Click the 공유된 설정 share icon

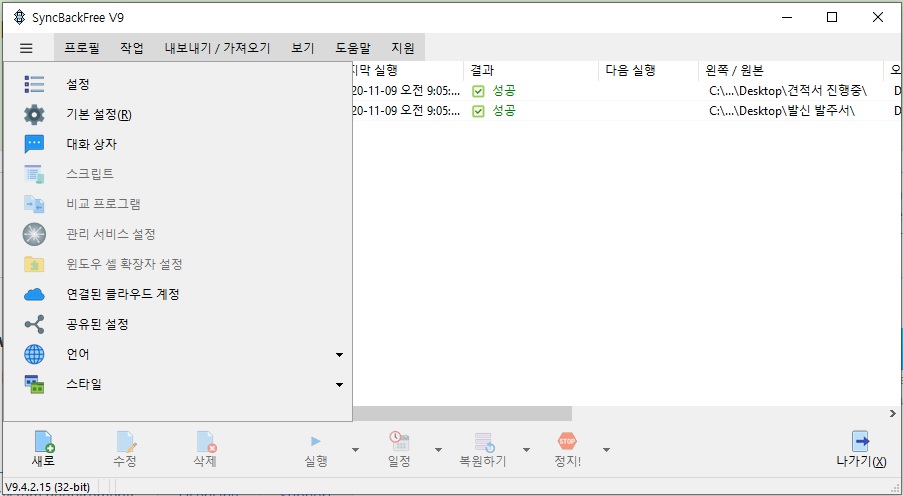point(34,324)
